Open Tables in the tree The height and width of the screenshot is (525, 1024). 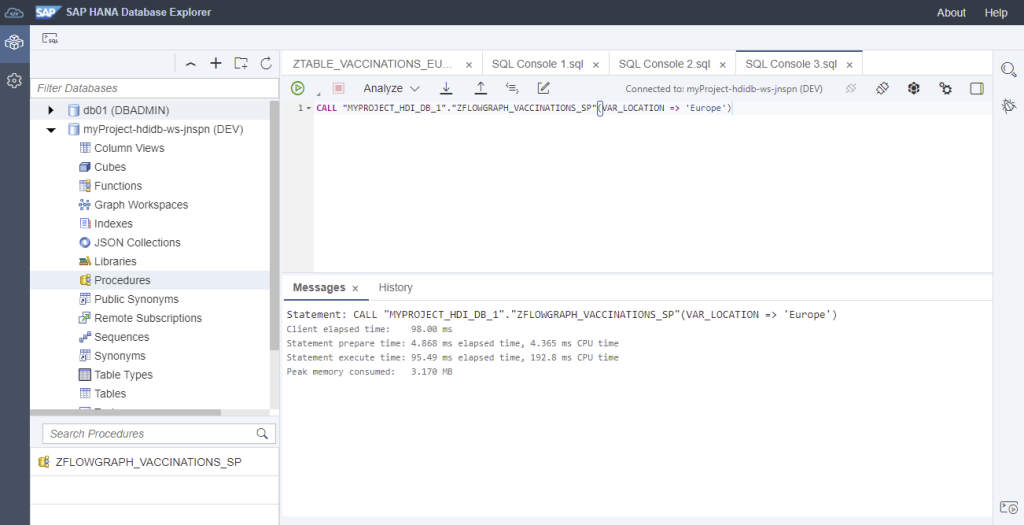pyautogui.click(x=110, y=394)
